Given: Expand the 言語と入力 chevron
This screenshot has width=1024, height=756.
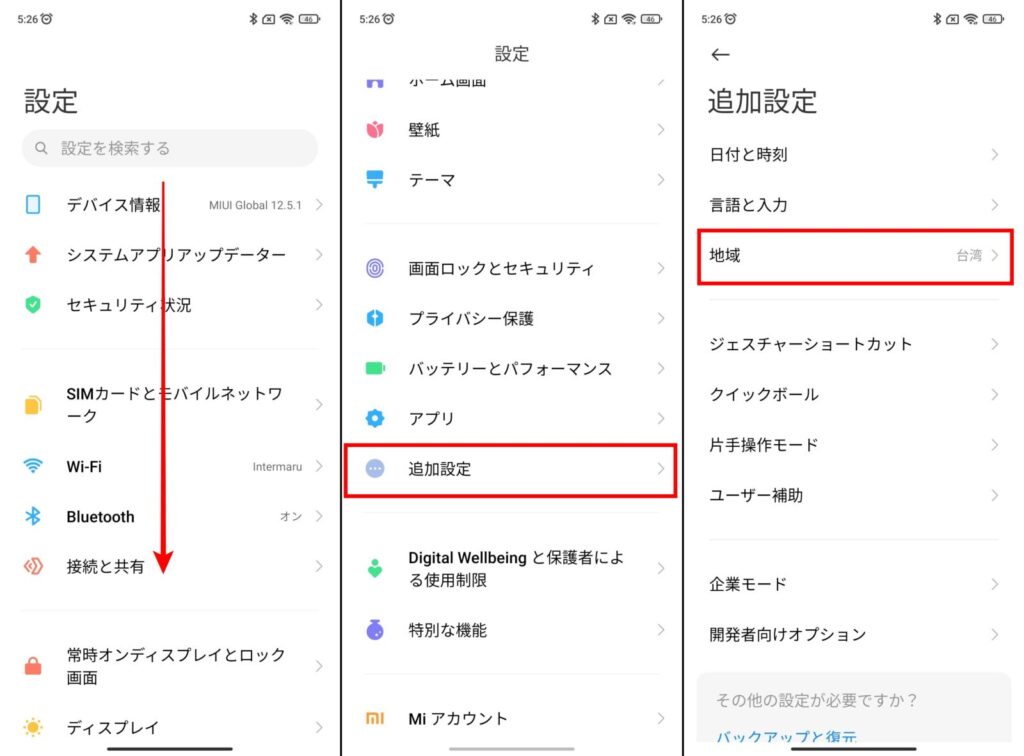Looking at the screenshot, I should pyautogui.click(x=994, y=205).
